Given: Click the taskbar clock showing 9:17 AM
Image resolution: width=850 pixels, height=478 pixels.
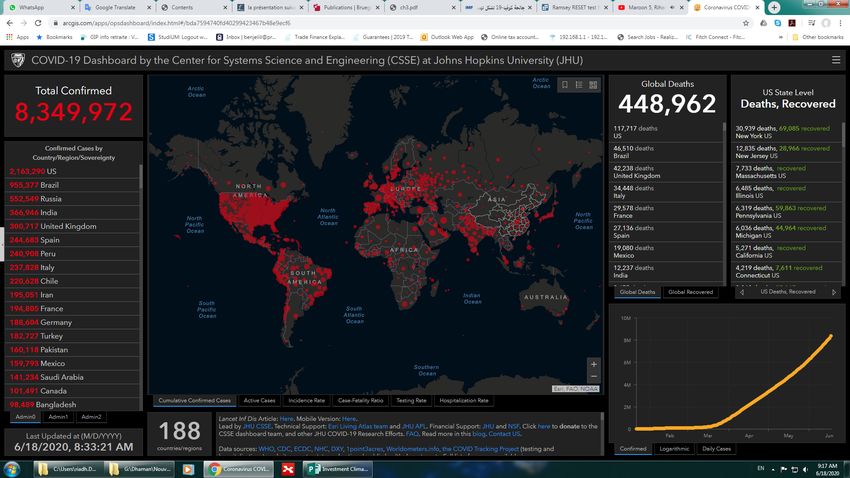Looking at the screenshot, I should click(x=827, y=469).
